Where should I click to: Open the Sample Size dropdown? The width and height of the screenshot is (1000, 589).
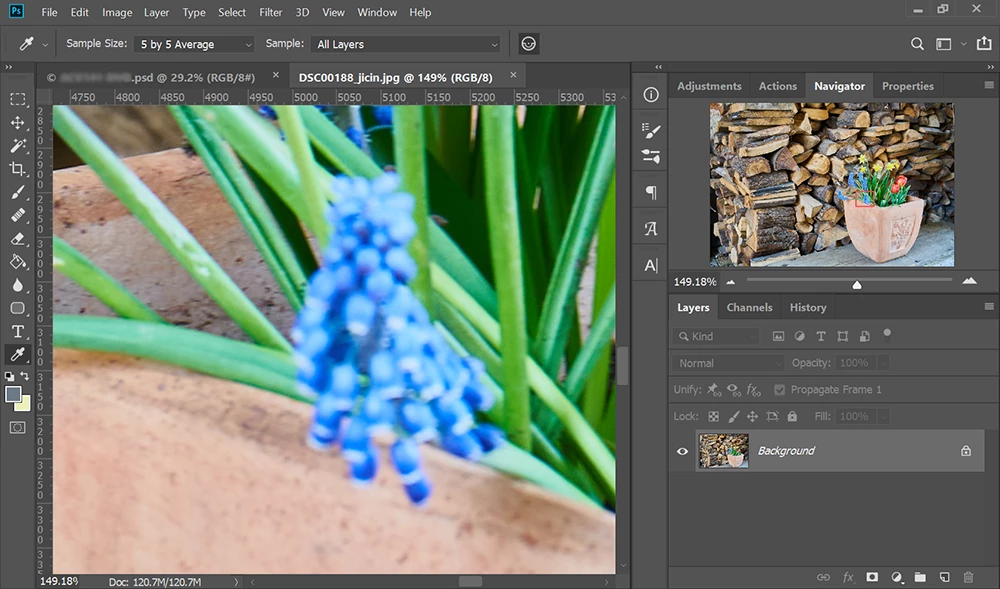pos(195,44)
